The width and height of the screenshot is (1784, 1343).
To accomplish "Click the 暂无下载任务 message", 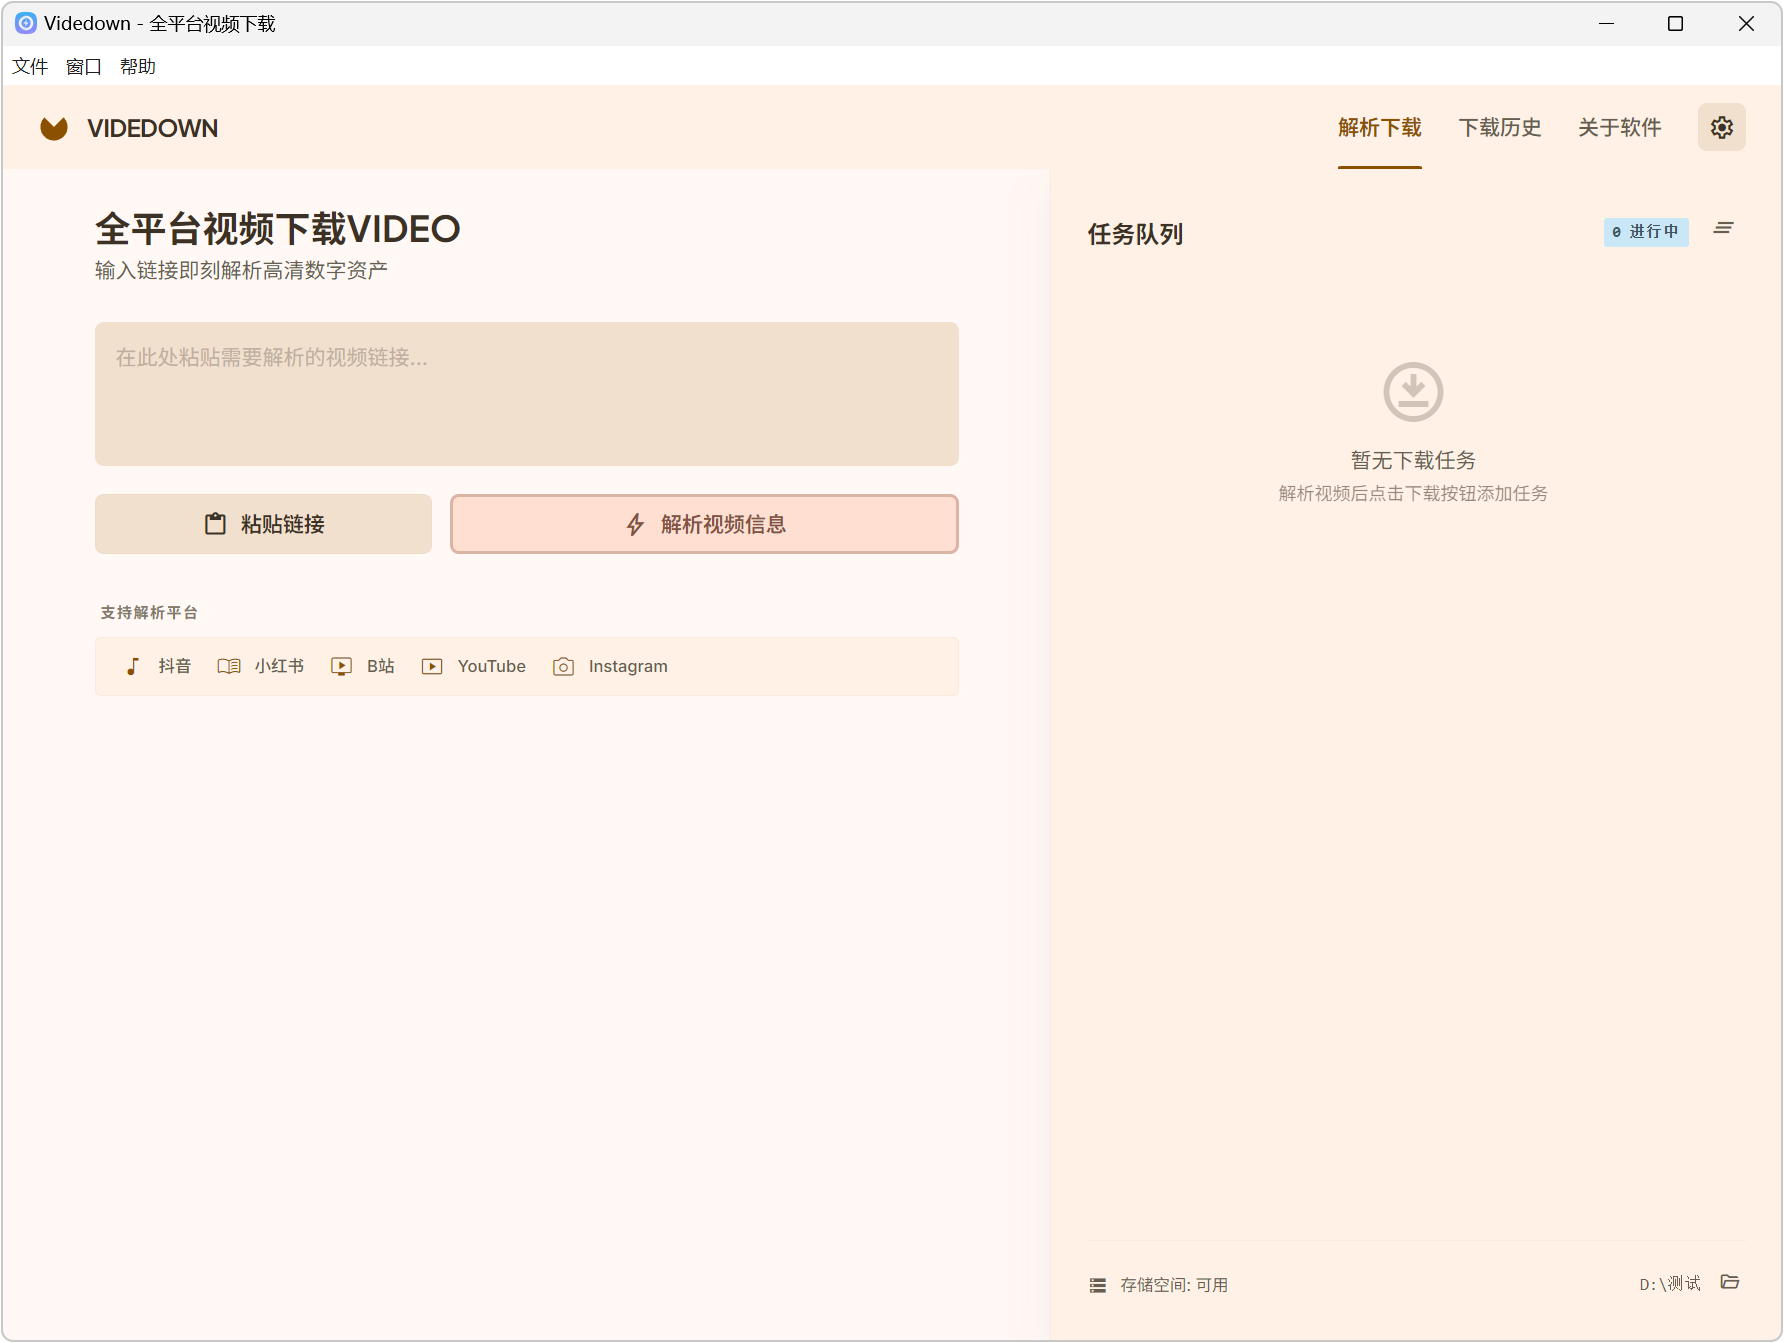I will click(x=1413, y=460).
